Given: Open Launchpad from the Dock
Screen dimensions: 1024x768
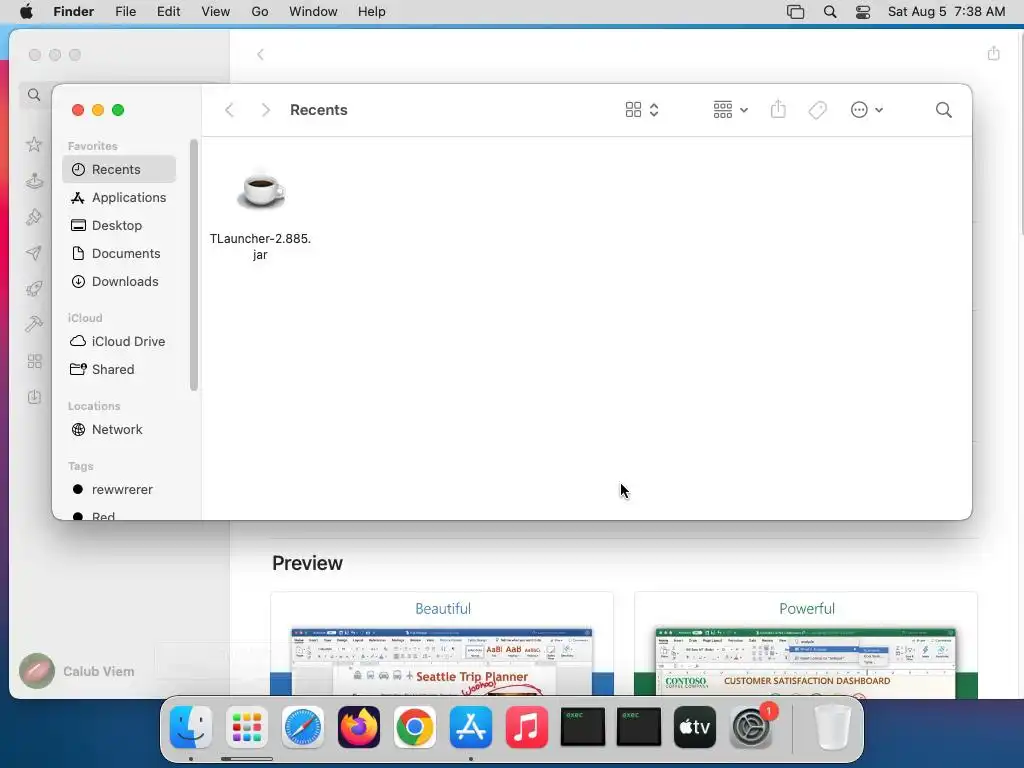Looking at the screenshot, I should (x=247, y=727).
